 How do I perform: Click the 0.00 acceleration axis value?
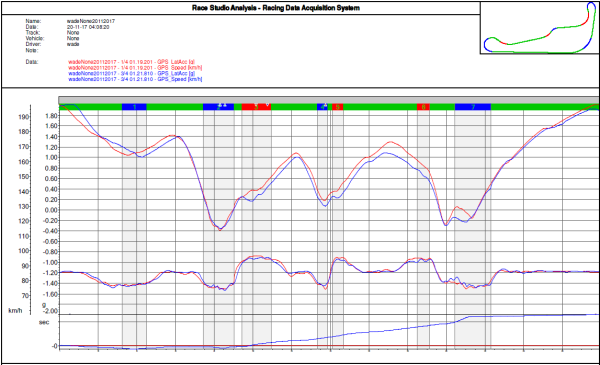point(51,210)
